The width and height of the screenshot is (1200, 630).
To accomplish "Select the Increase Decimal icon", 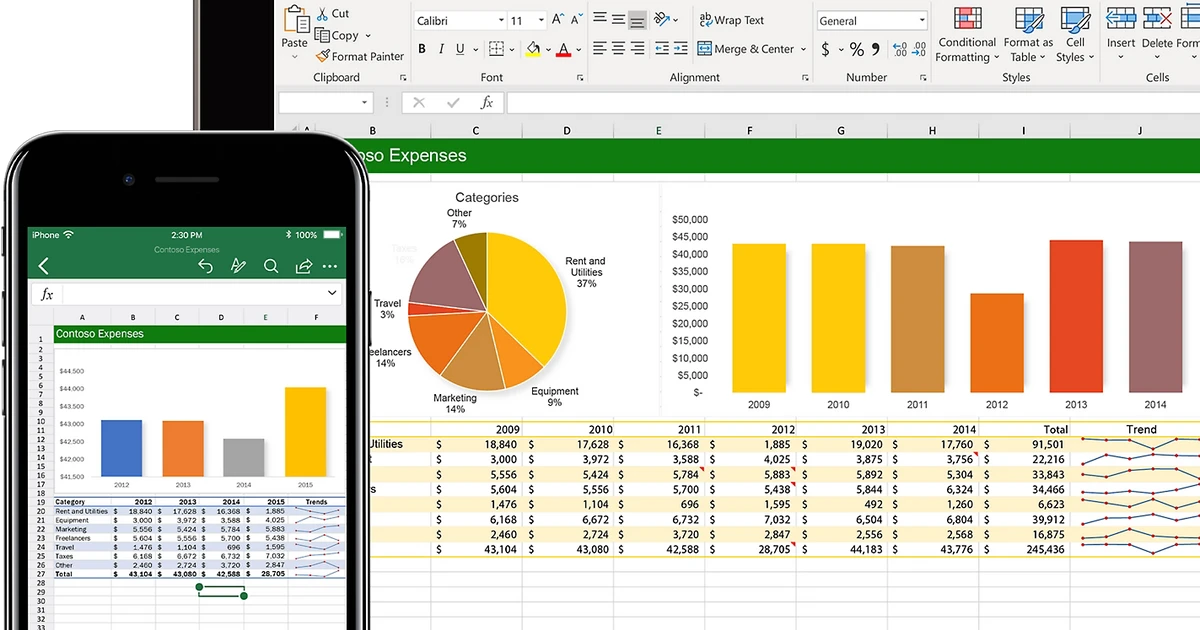I will pos(899,48).
